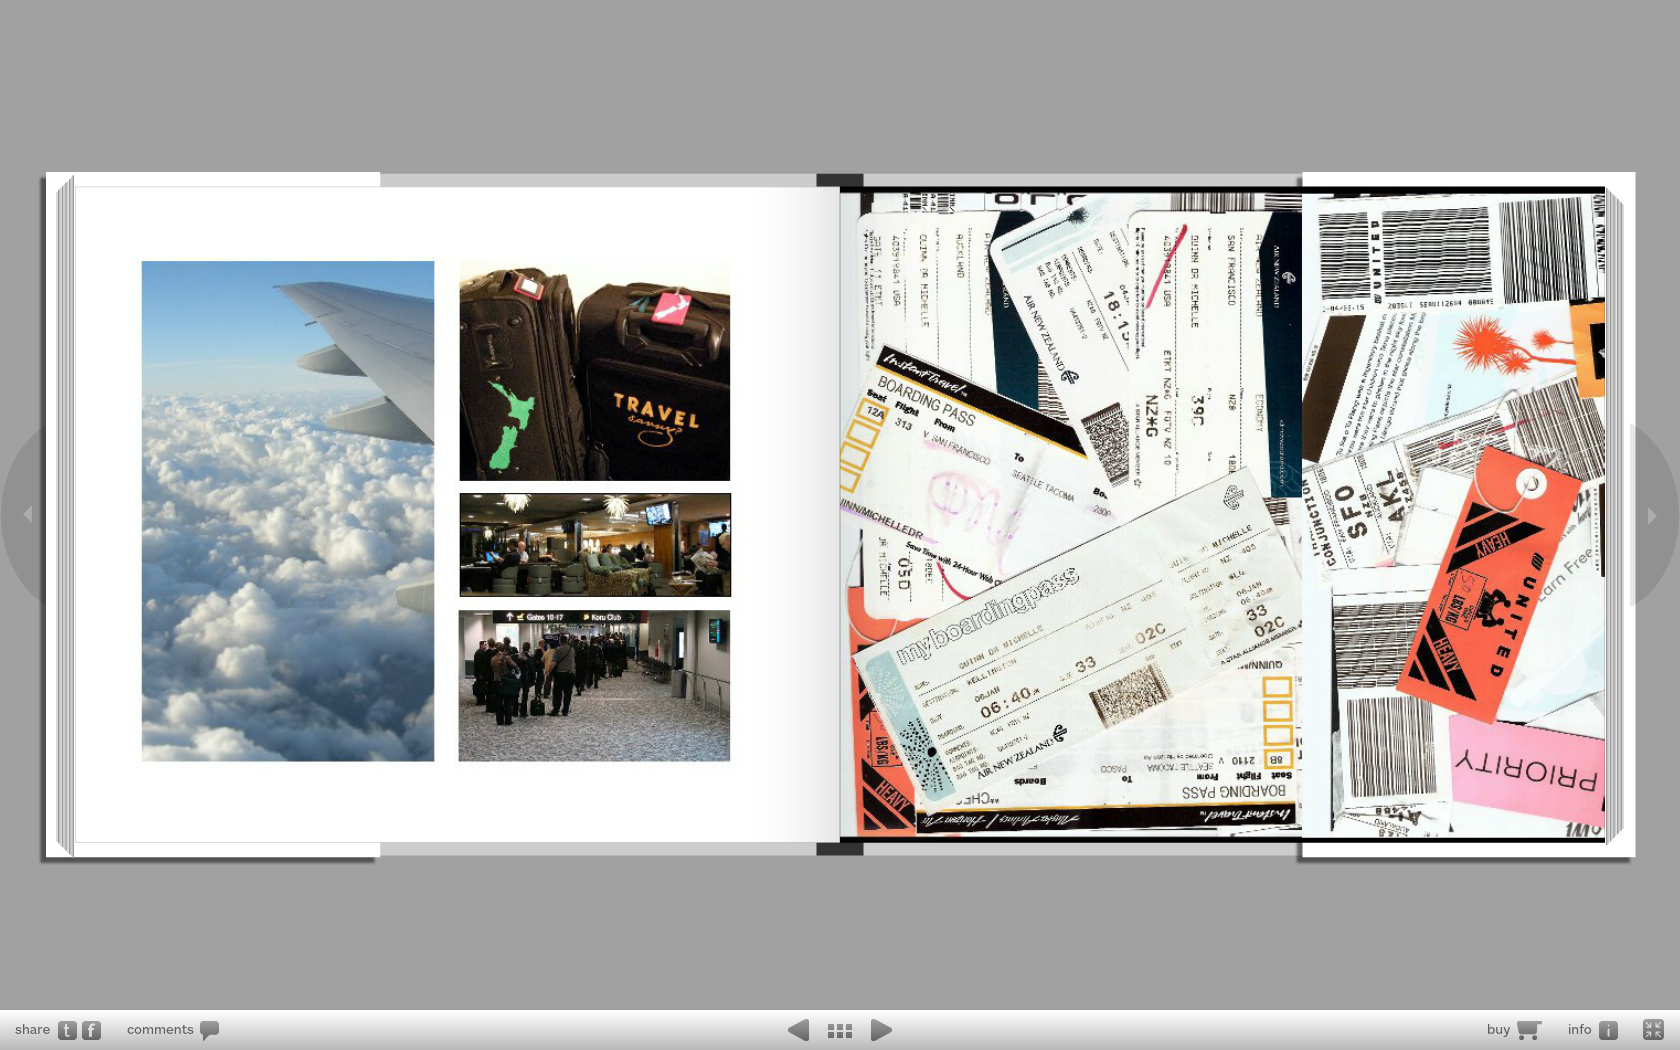
Task: Go to previous page using bottom toolbar arrow
Action: pyautogui.click(x=798, y=1030)
